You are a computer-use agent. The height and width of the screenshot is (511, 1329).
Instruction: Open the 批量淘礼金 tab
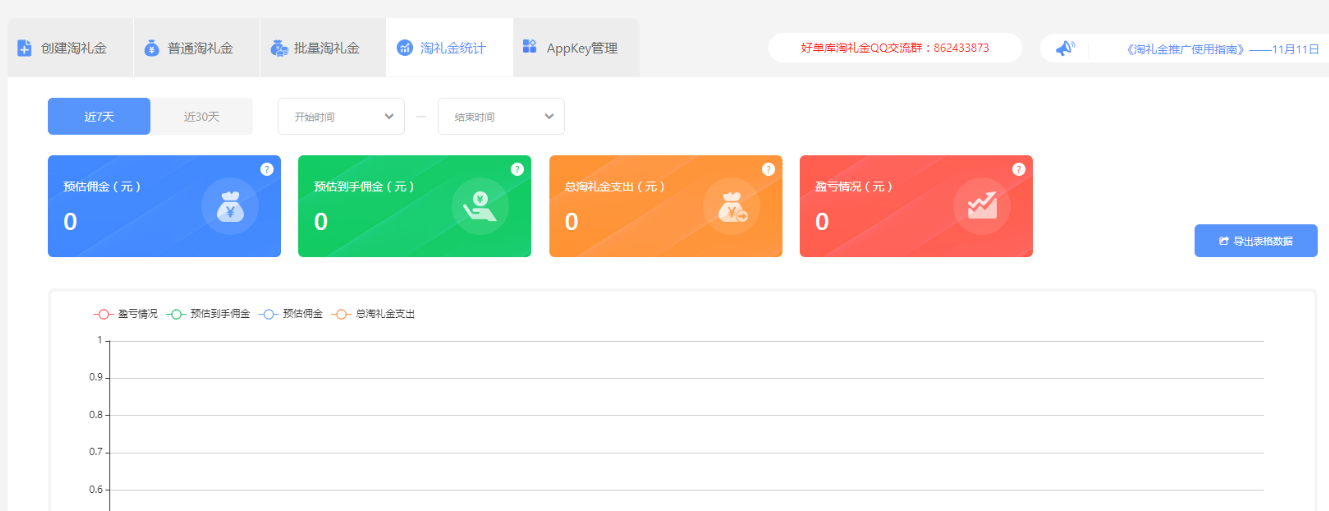322,48
